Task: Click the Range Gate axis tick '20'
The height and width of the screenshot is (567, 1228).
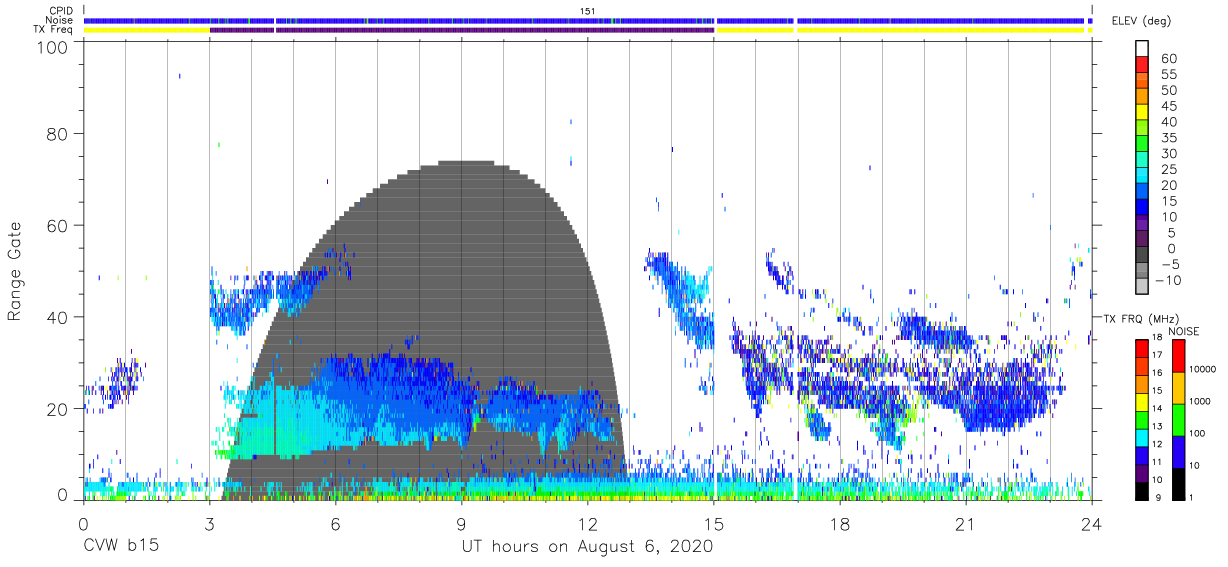Action: pyautogui.click(x=57, y=408)
